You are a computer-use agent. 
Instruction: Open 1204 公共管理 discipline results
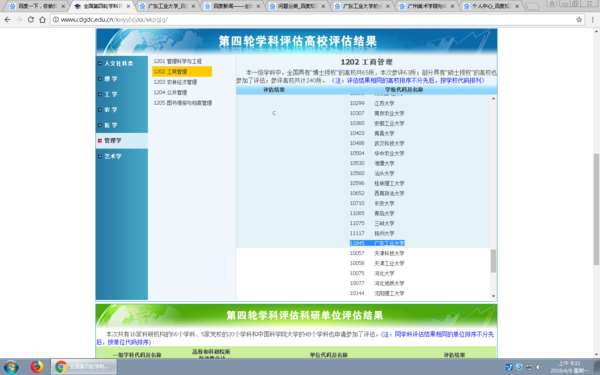pos(170,92)
